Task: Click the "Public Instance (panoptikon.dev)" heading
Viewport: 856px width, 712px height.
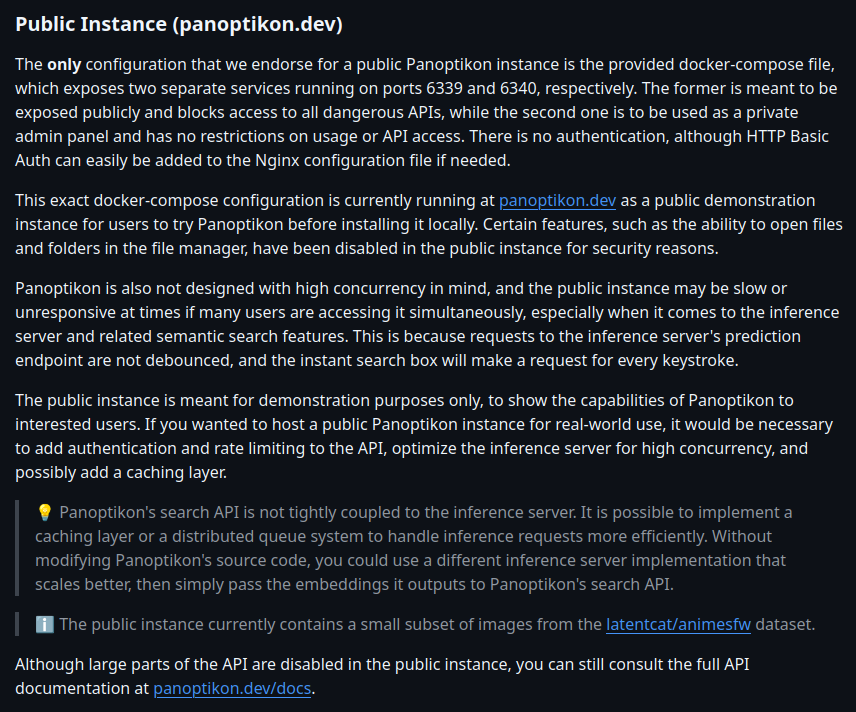Action: [179, 25]
